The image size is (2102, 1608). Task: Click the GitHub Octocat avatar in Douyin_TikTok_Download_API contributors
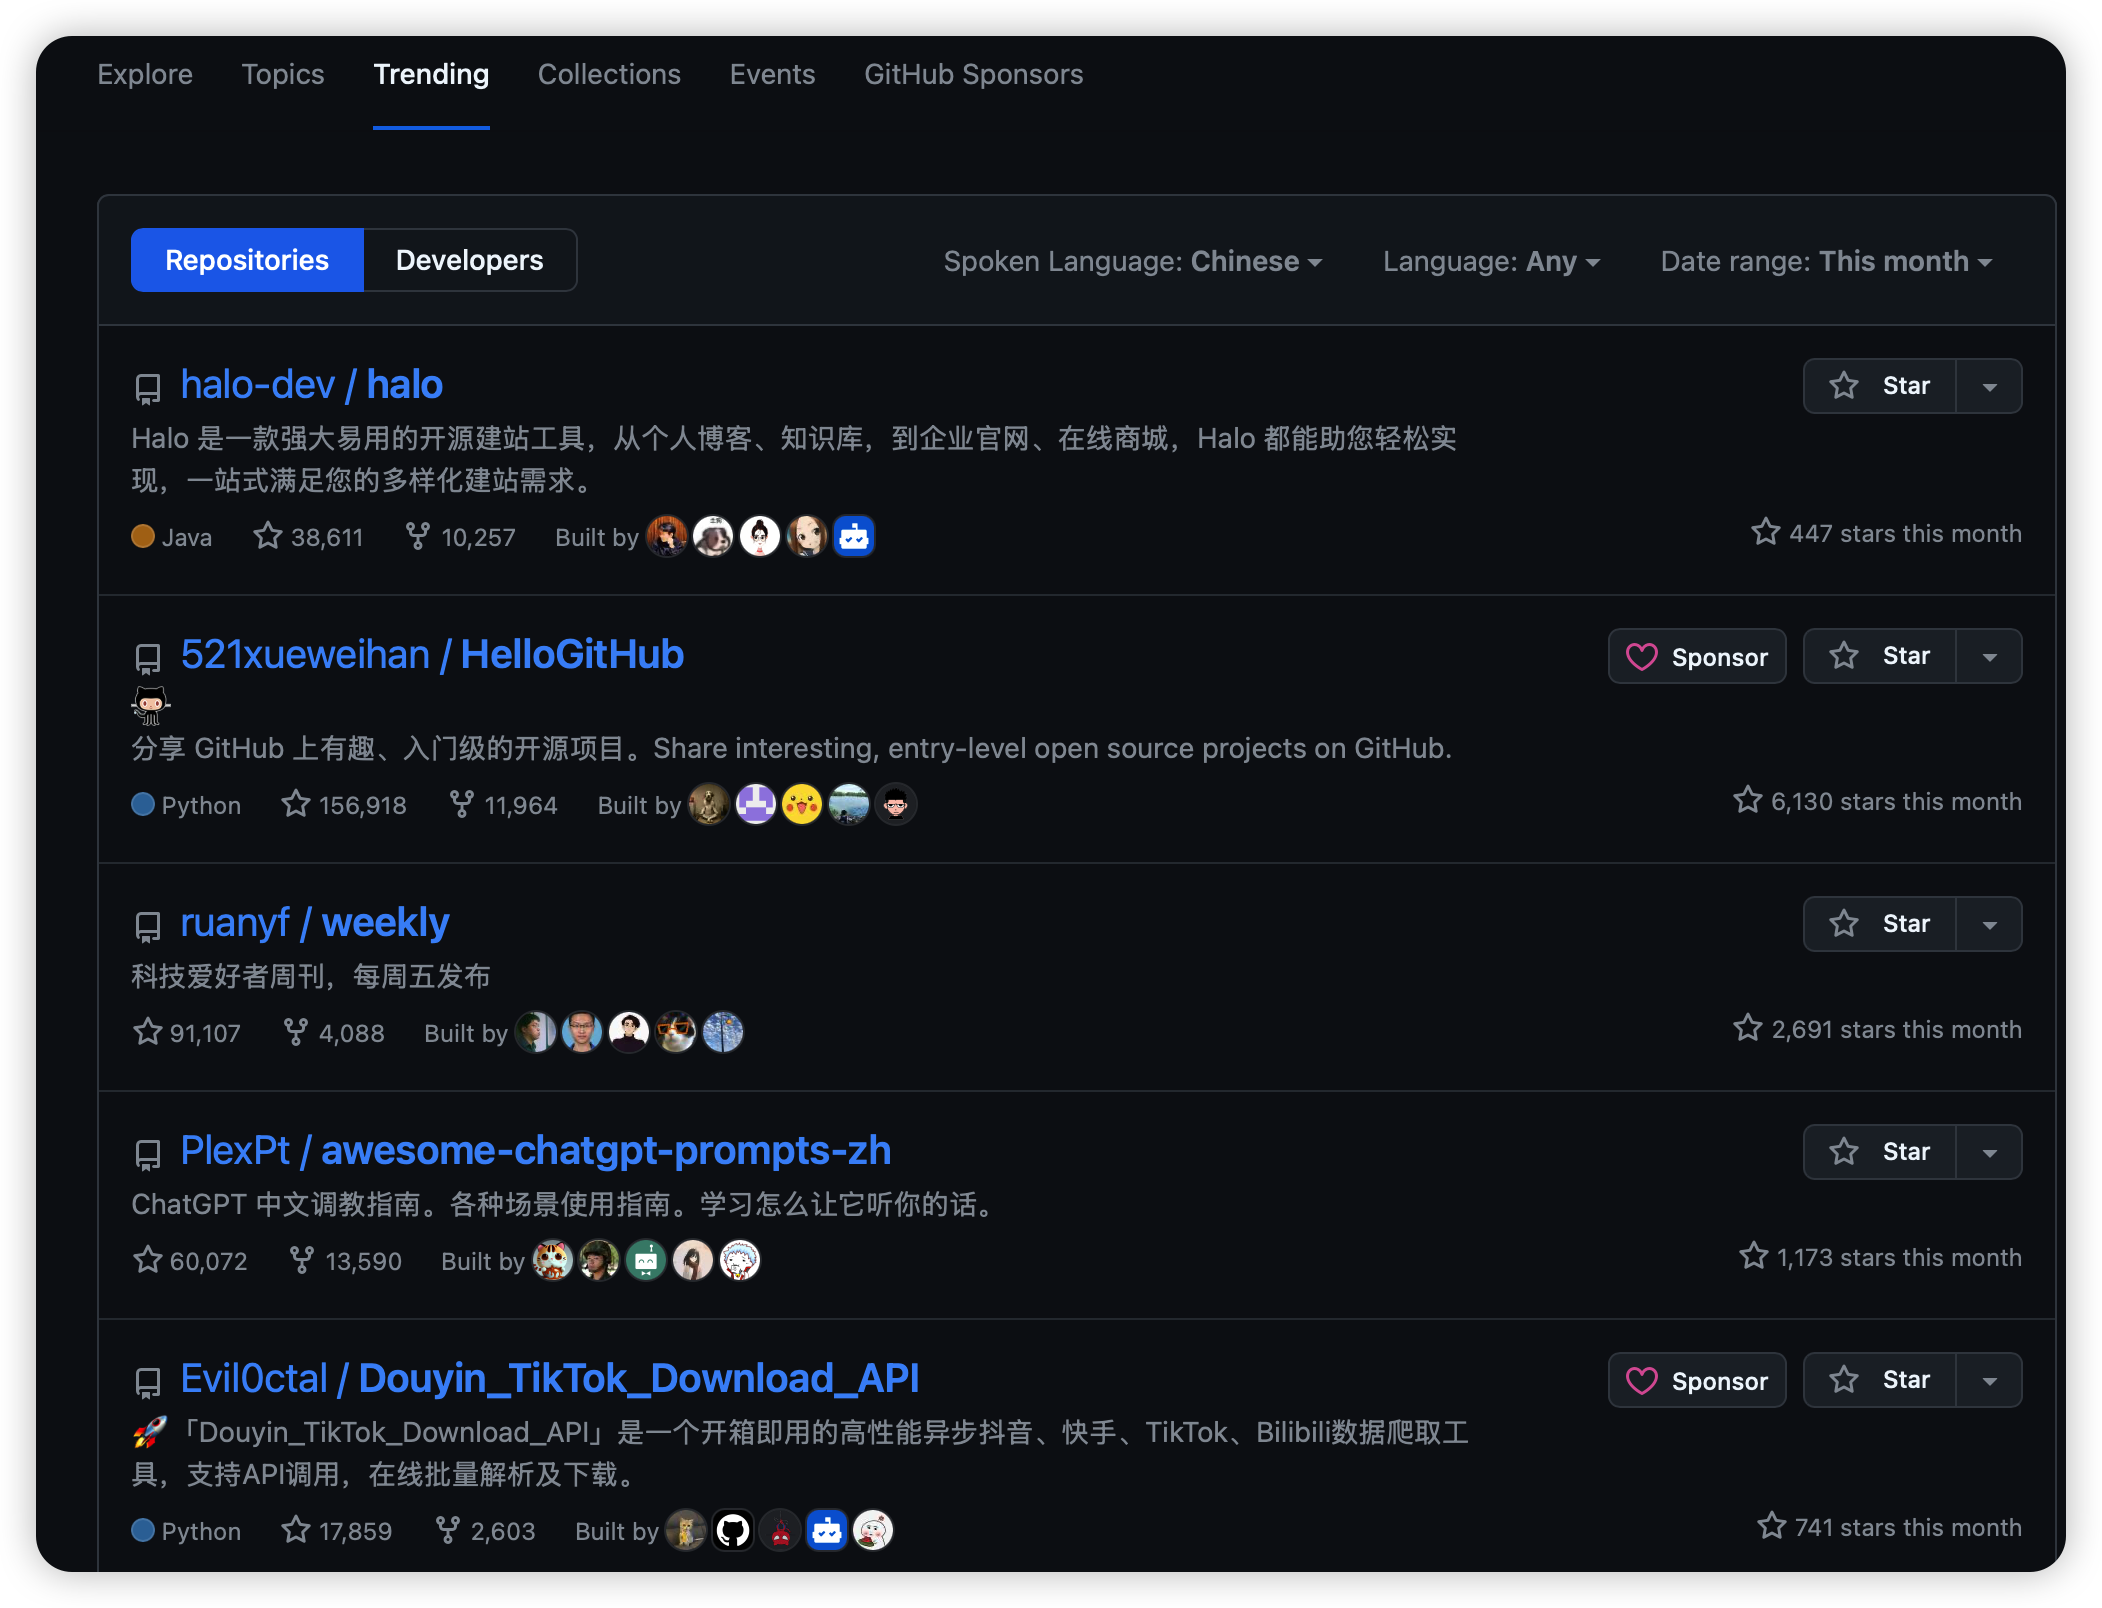click(x=733, y=1531)
